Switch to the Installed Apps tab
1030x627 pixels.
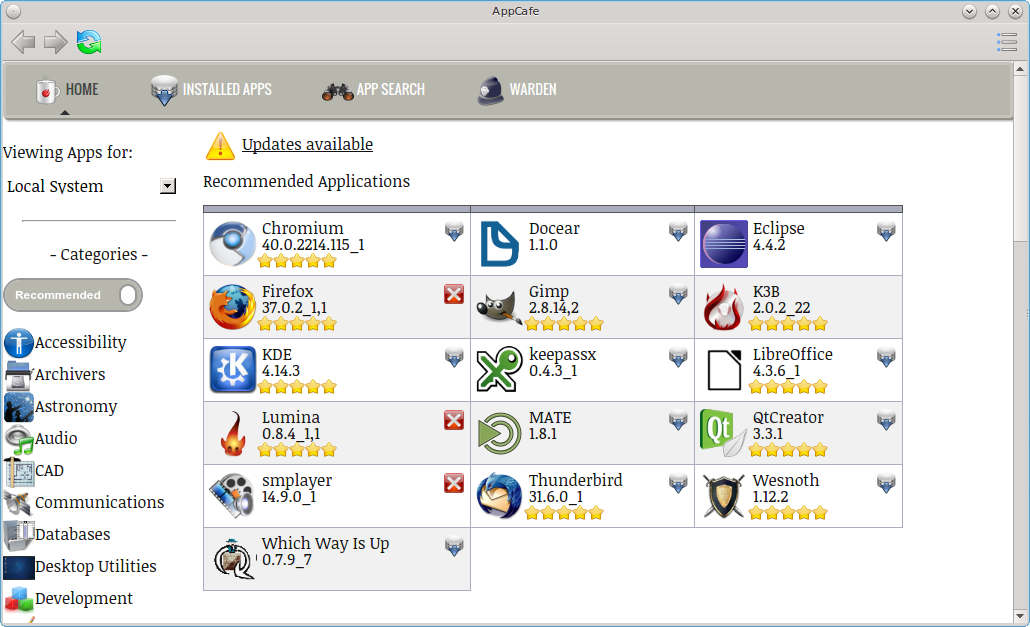[x=211, y=90]
